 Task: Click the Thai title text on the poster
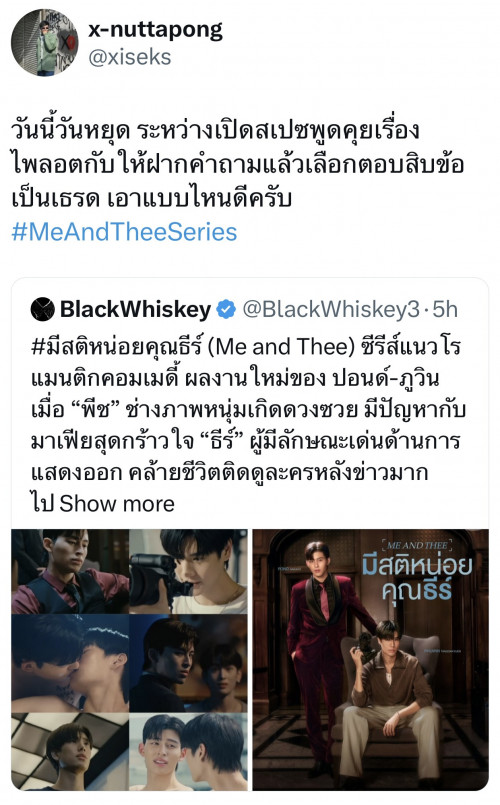tap(417, 578)
